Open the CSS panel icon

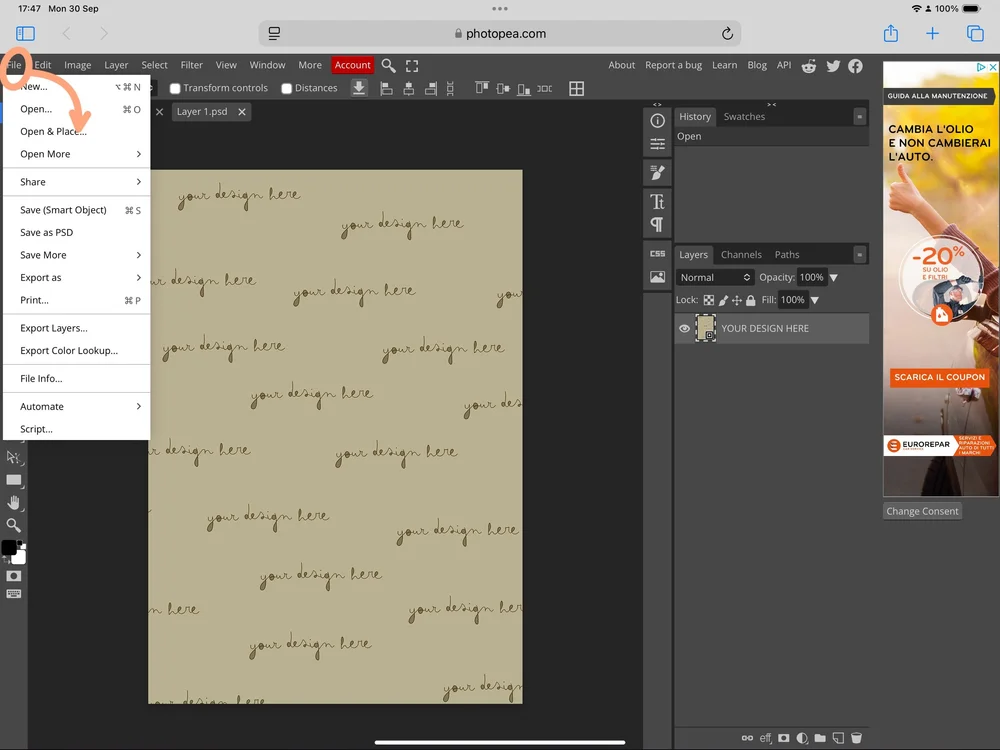pyautogui.click(x=657, y=254)
